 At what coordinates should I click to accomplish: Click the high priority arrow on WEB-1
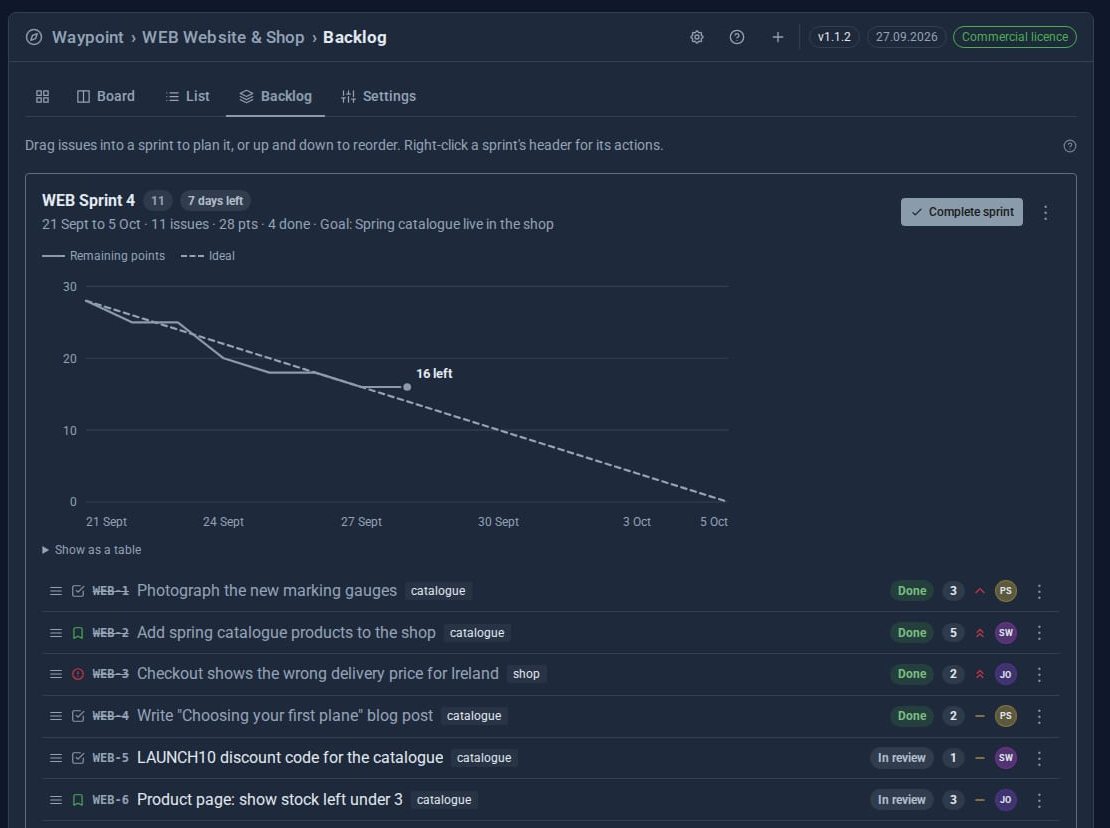980,591
